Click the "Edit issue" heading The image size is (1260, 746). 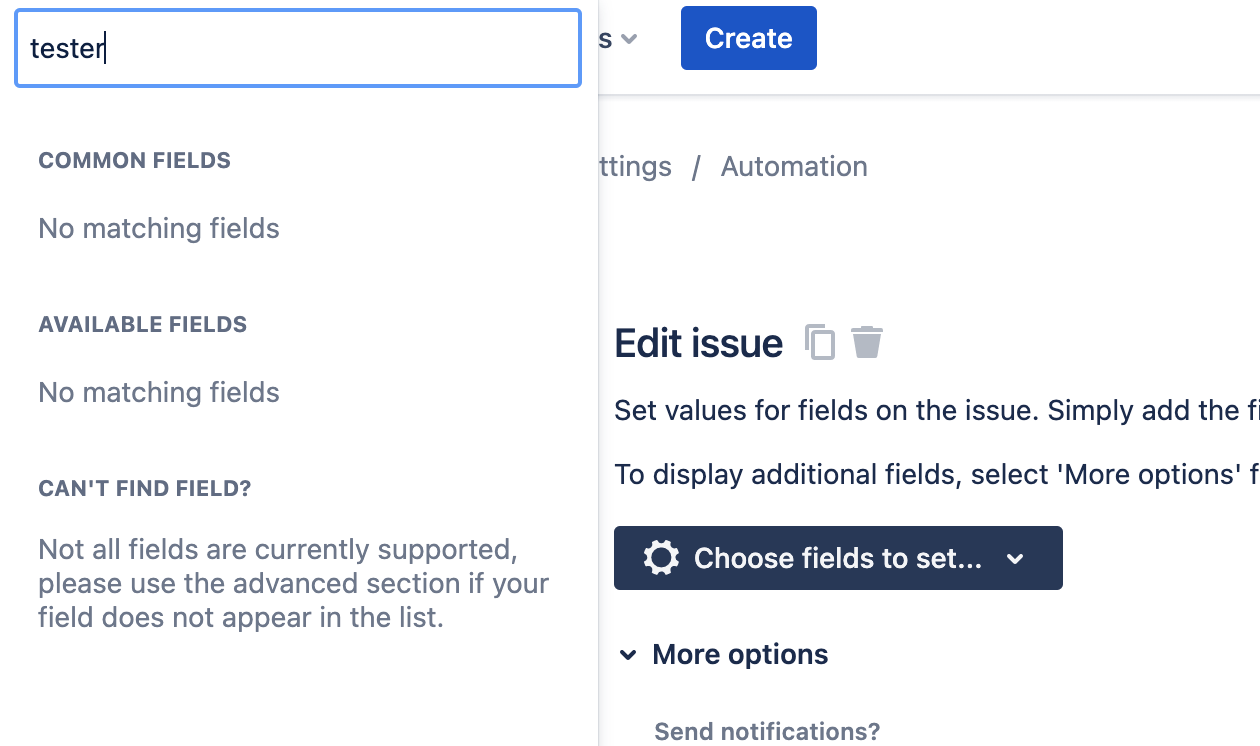pyautogui.click(x=699, y=343)
